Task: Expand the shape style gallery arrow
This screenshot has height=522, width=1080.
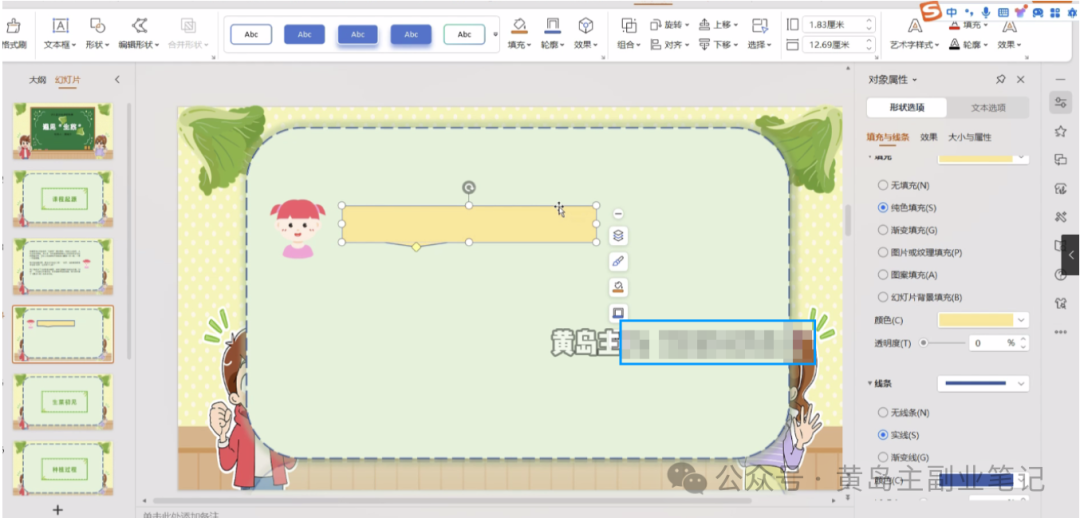Action: [496, 35]
